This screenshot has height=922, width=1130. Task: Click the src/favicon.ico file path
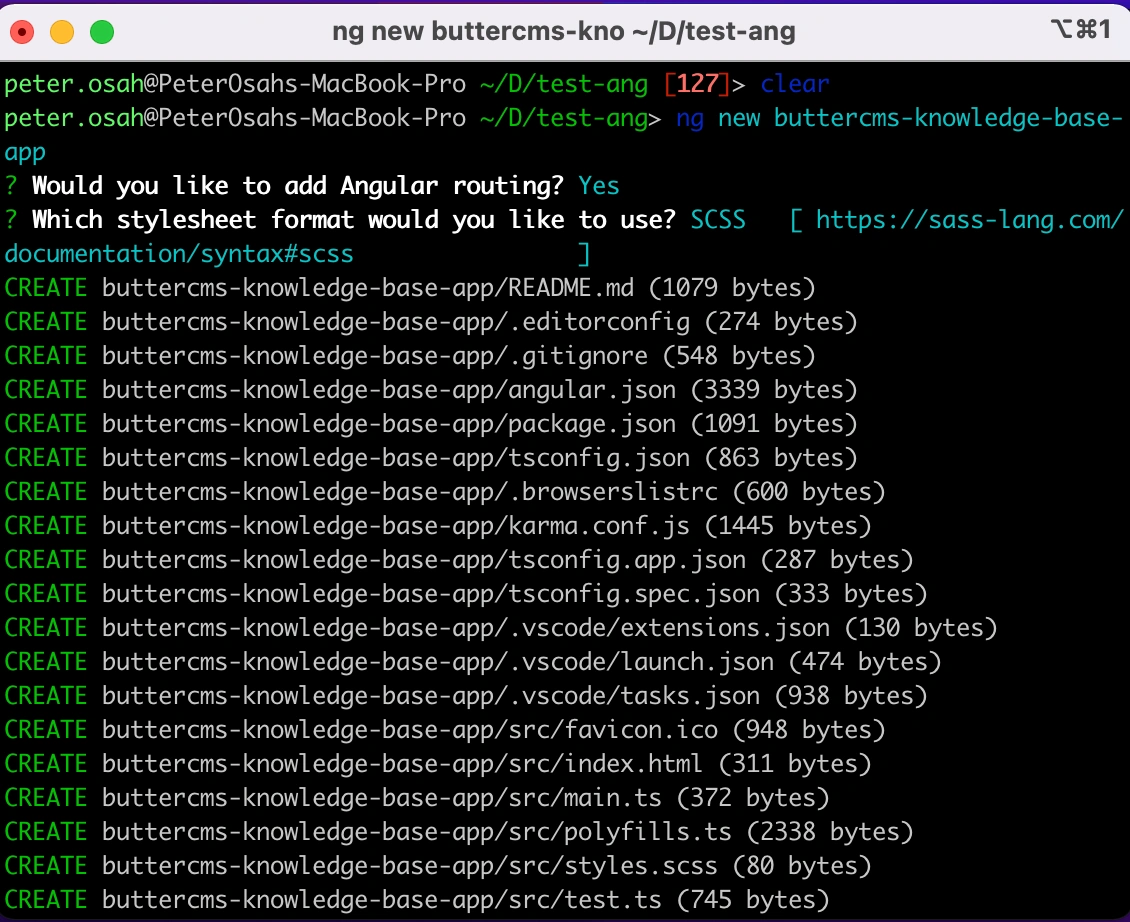tap(410, 730)
